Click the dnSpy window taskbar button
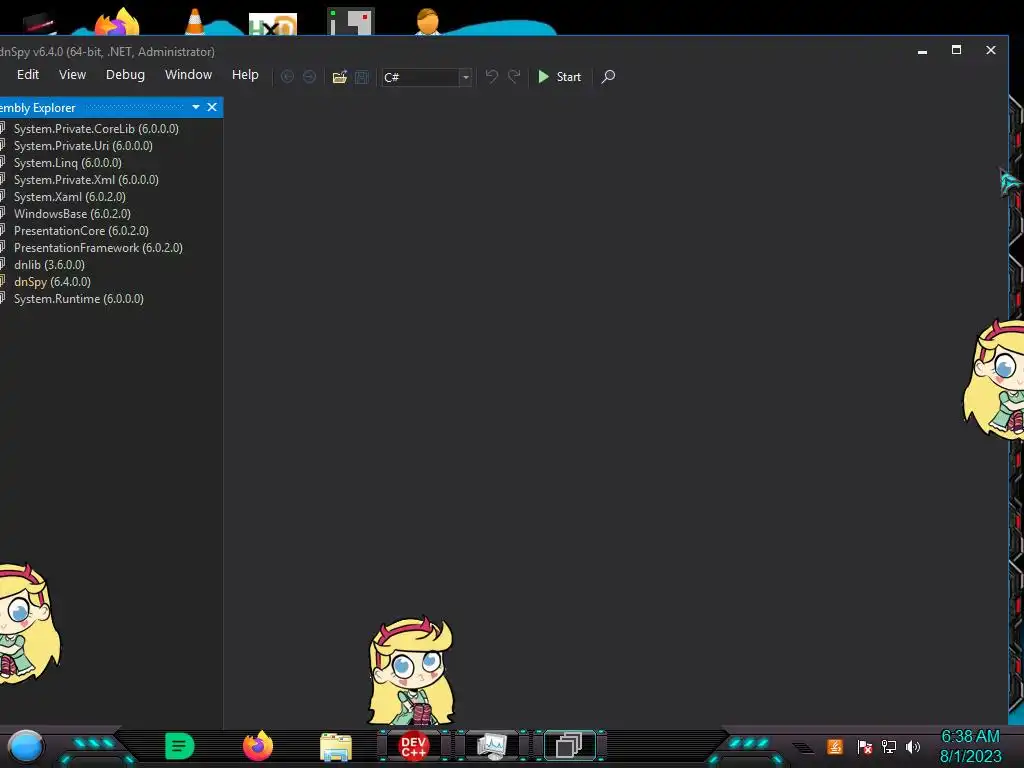The width and height of the screenshot is (1024, 768). 569,746
